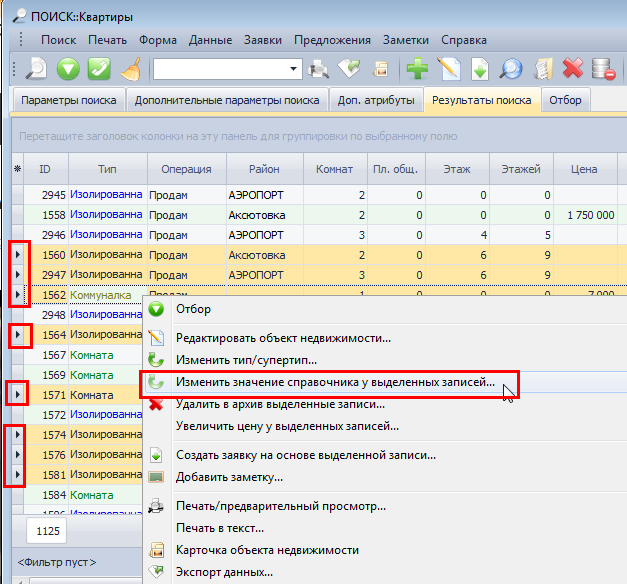Toggle row indicator for record 1571
The width and height of the screenshot is (627, 584).
pyautogui.click(x=17, y=395)
